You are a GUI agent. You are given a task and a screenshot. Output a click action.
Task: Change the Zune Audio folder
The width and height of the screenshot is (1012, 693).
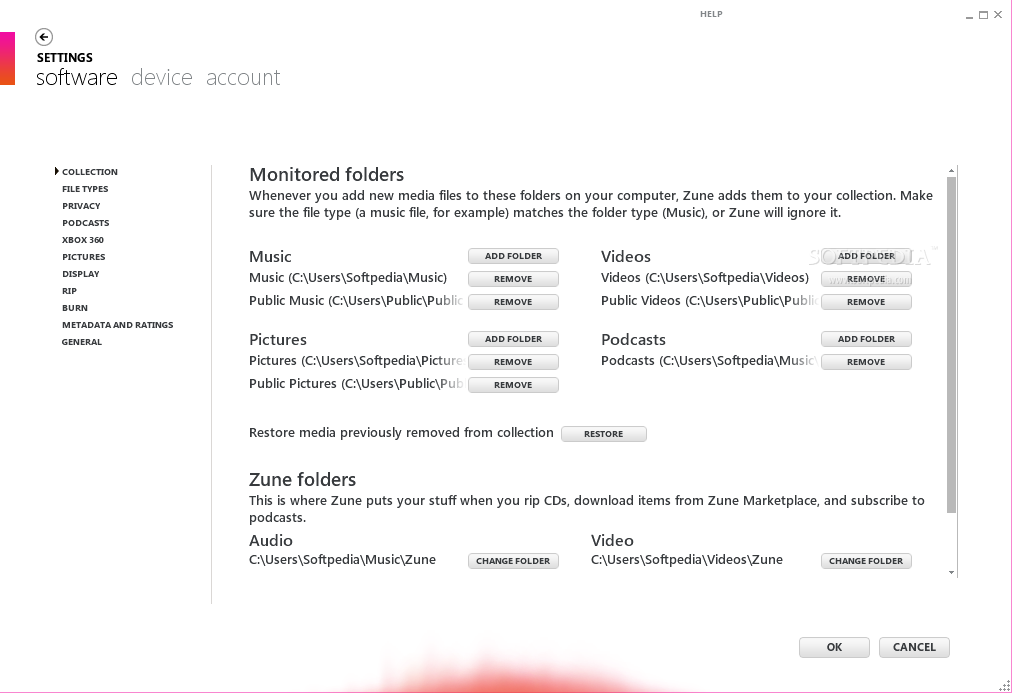[x=513, y=561]
